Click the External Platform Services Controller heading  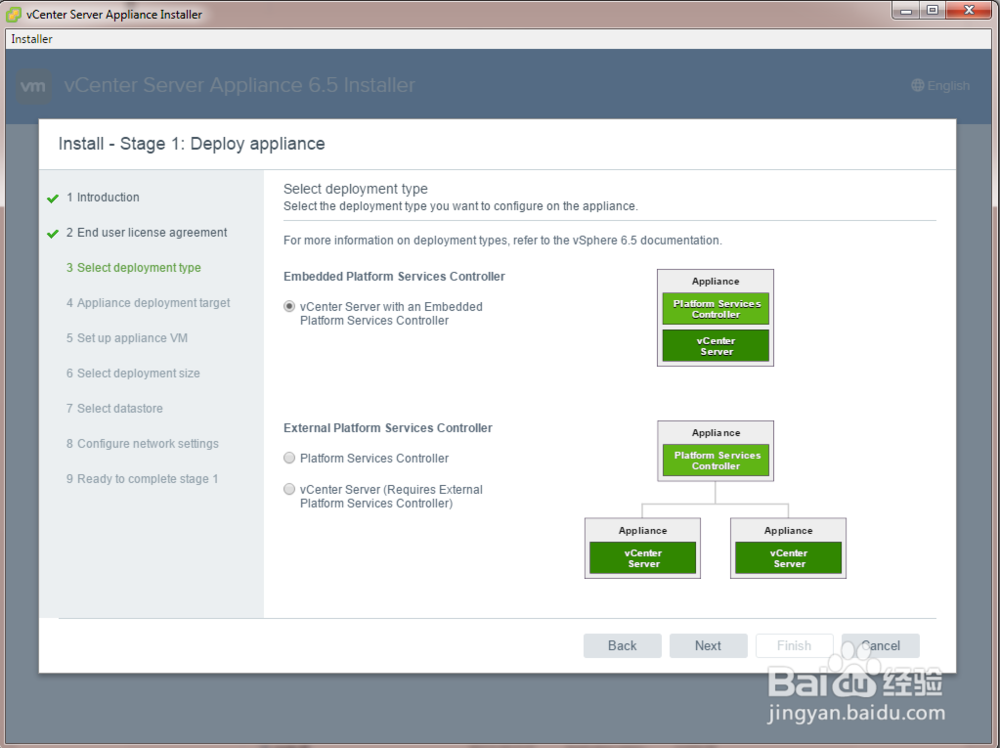click(x=388, y=428)
